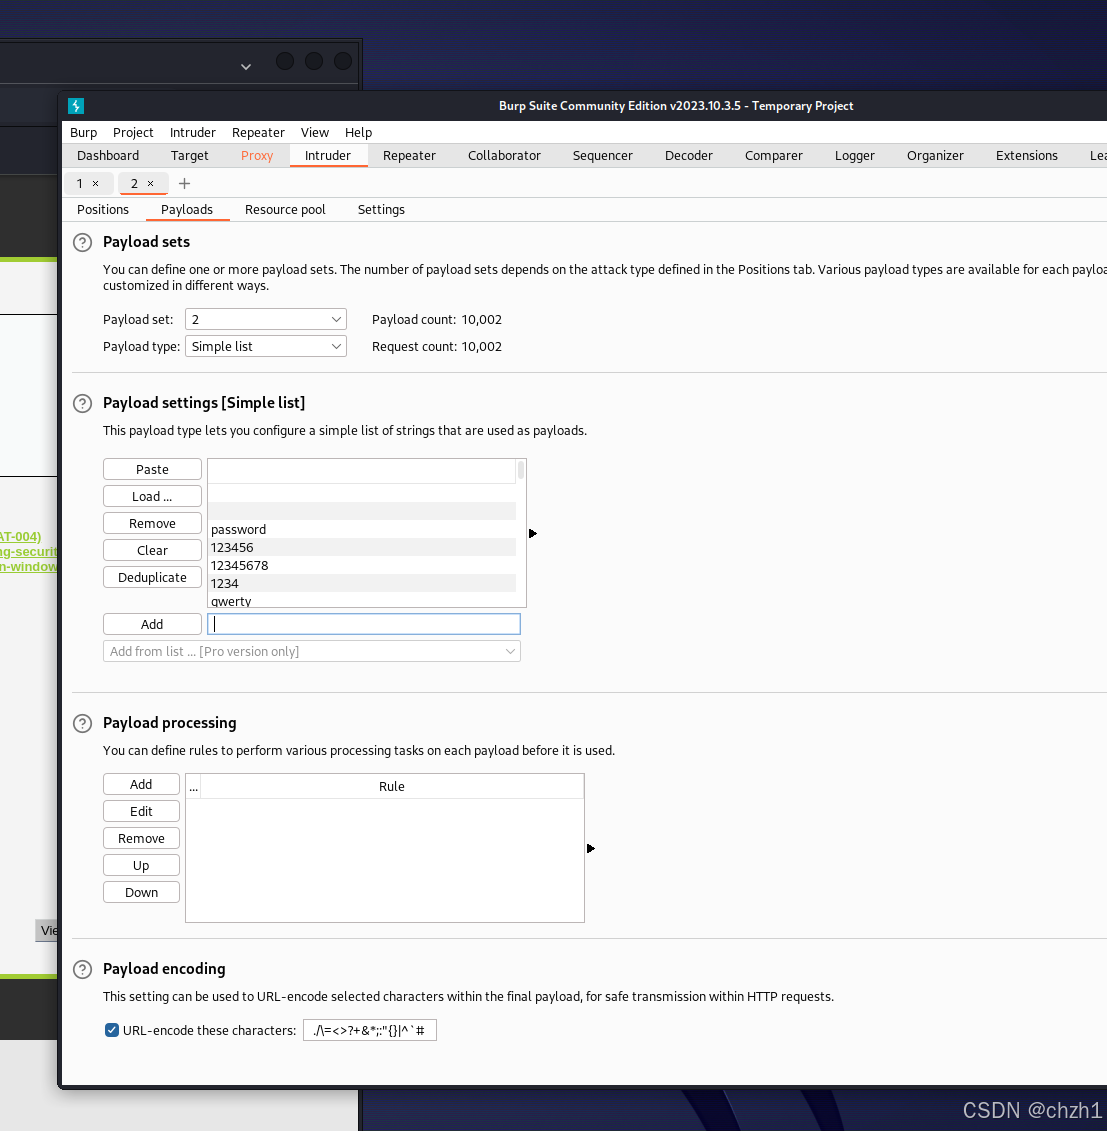This screenshot has height=1131, width=1107.
Task: Switch to Sequencer tab
Action: pos(603,156)
